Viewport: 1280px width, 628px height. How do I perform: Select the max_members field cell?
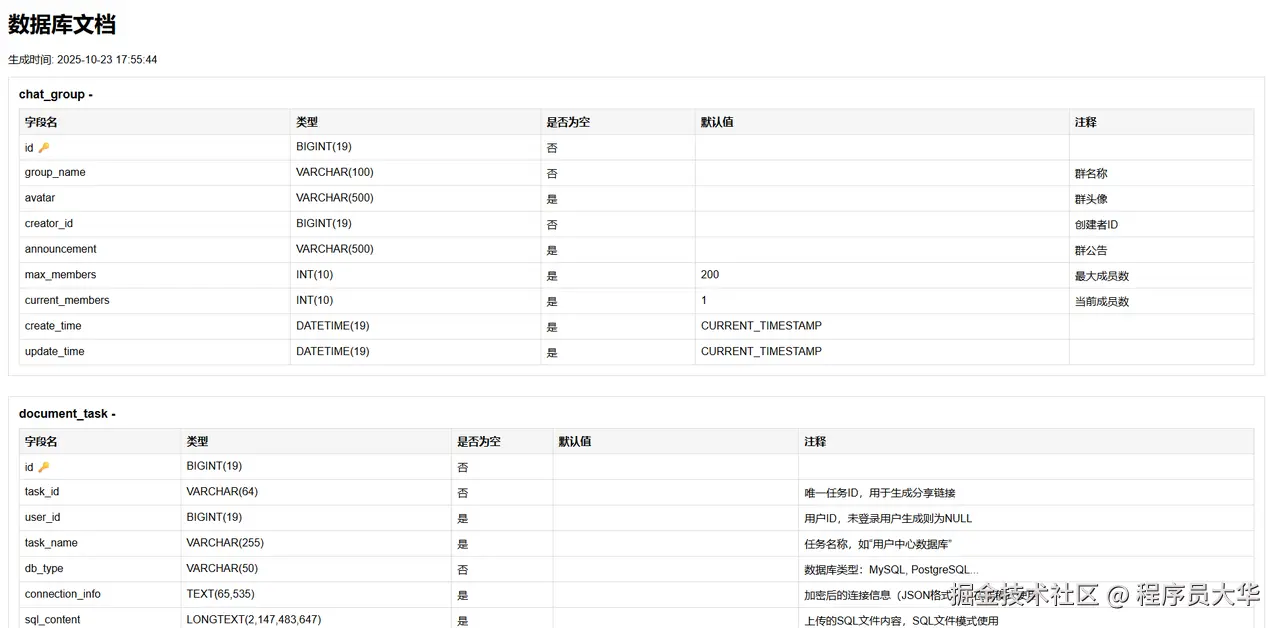click(155, 275)
